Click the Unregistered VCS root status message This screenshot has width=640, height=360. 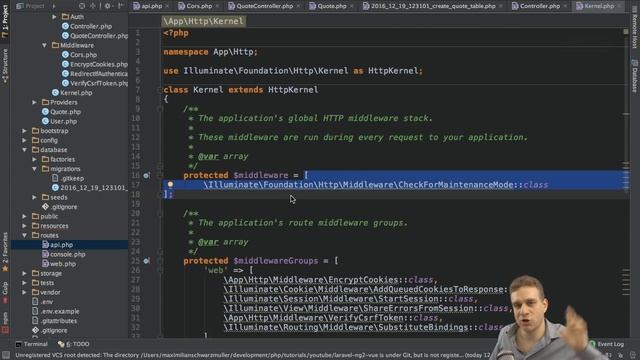click(253, 355)
